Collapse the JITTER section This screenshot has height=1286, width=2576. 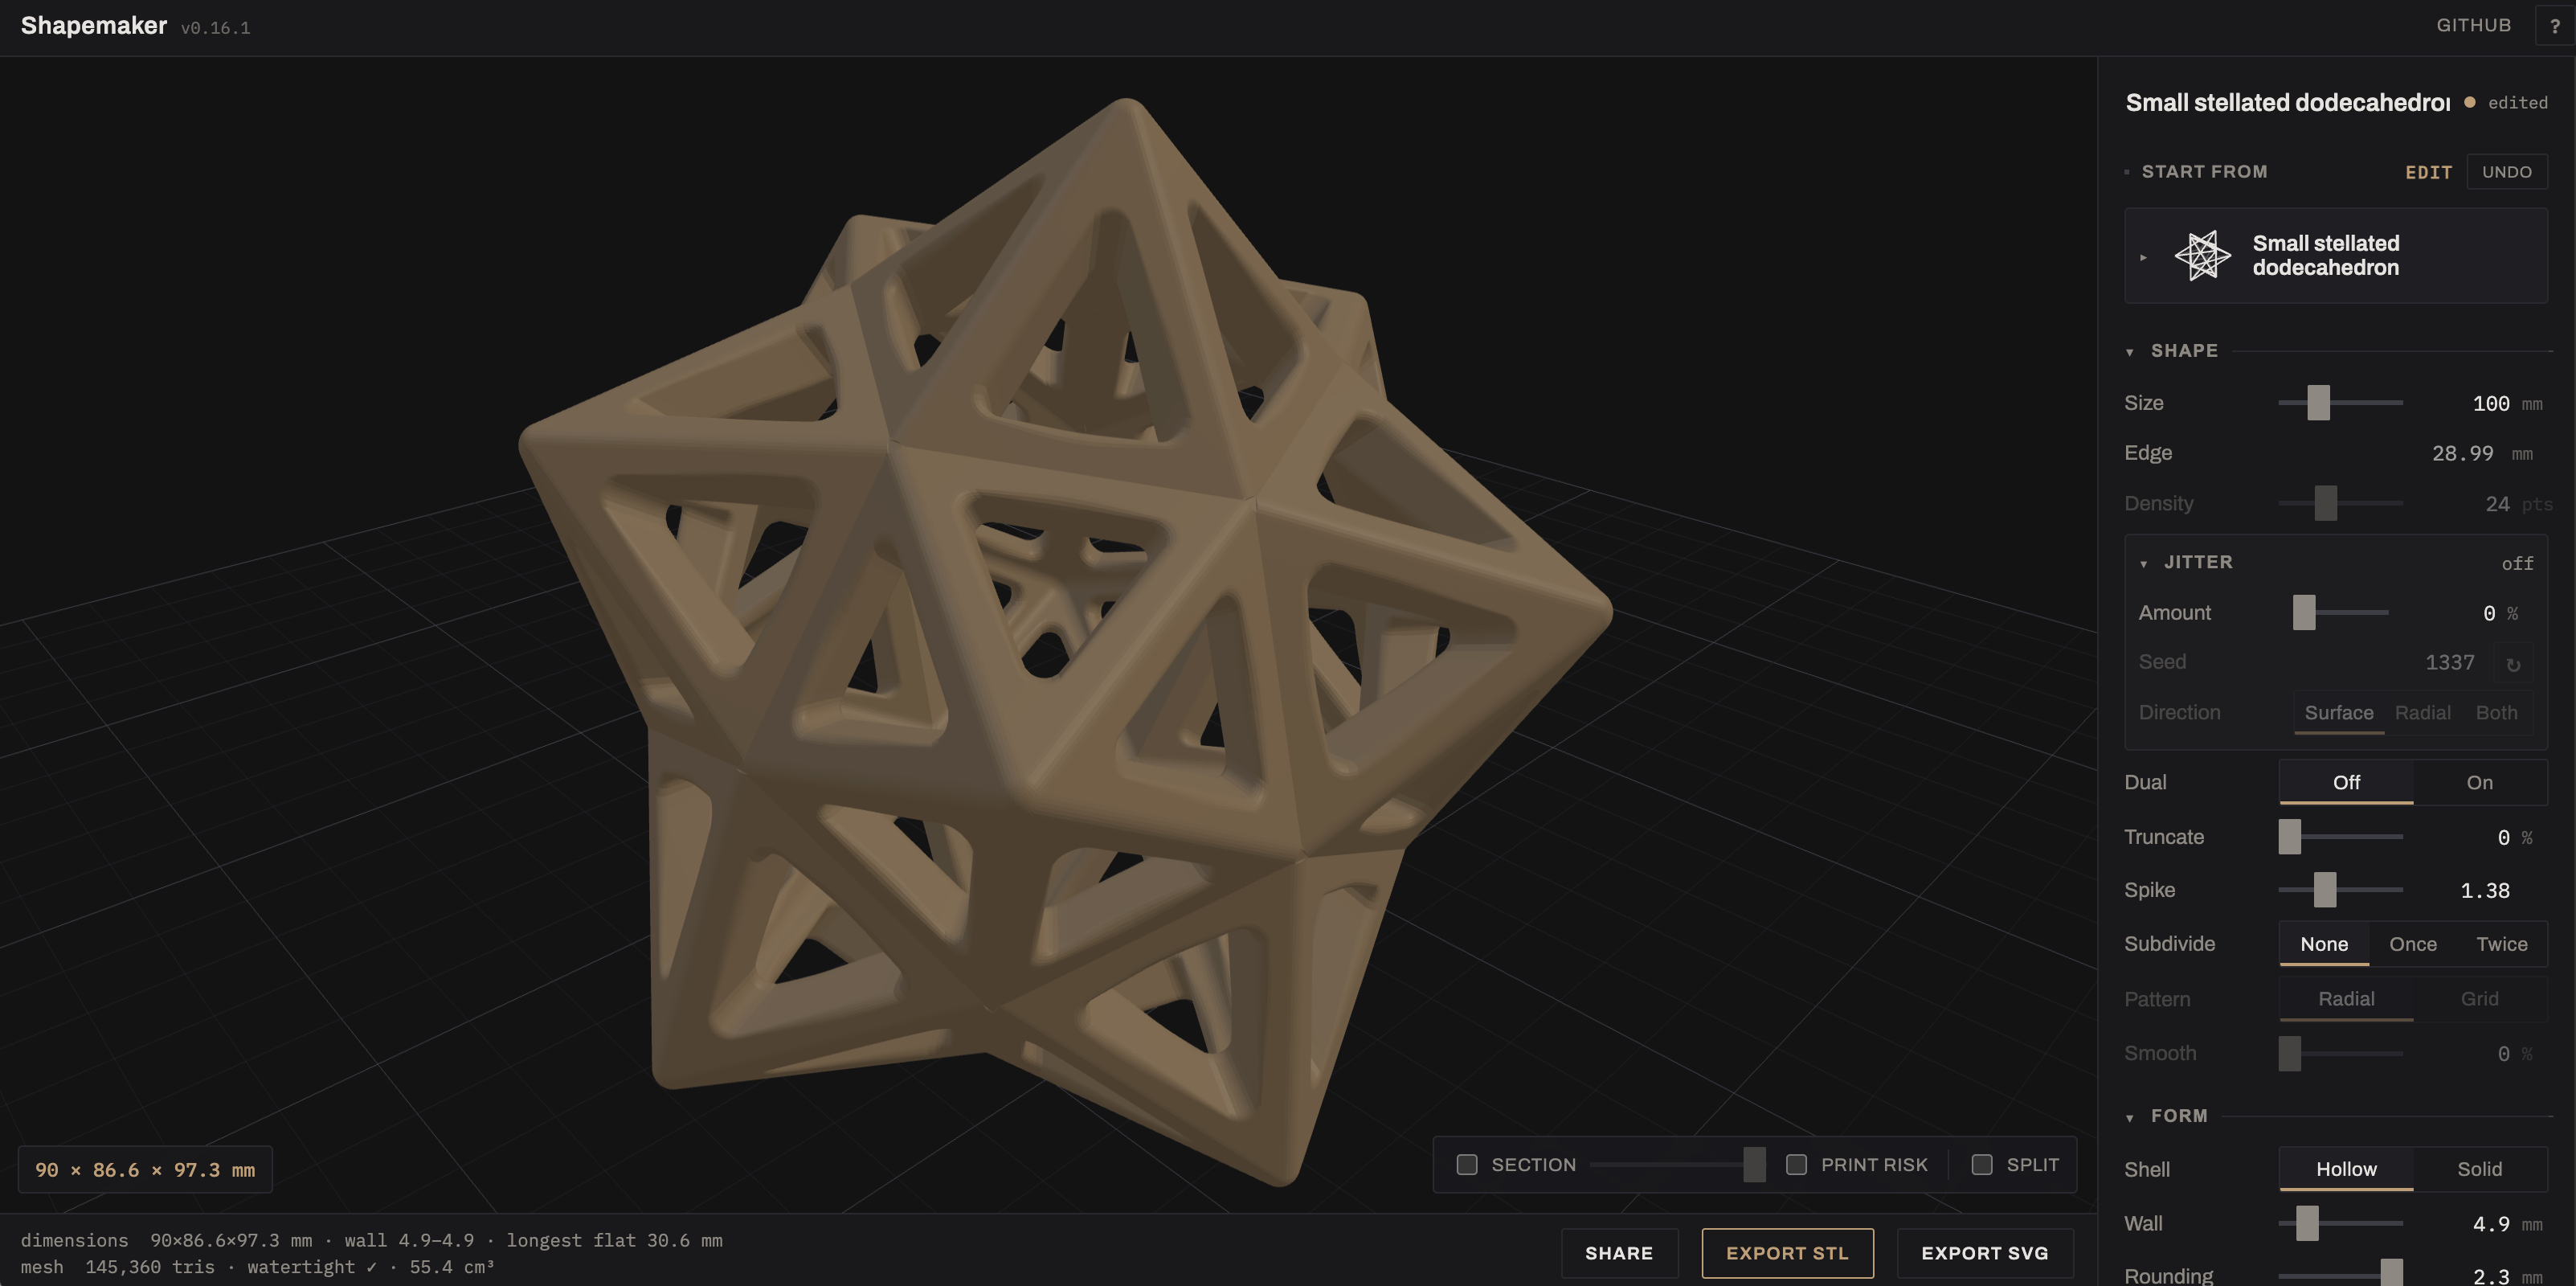coord(2143,564)
